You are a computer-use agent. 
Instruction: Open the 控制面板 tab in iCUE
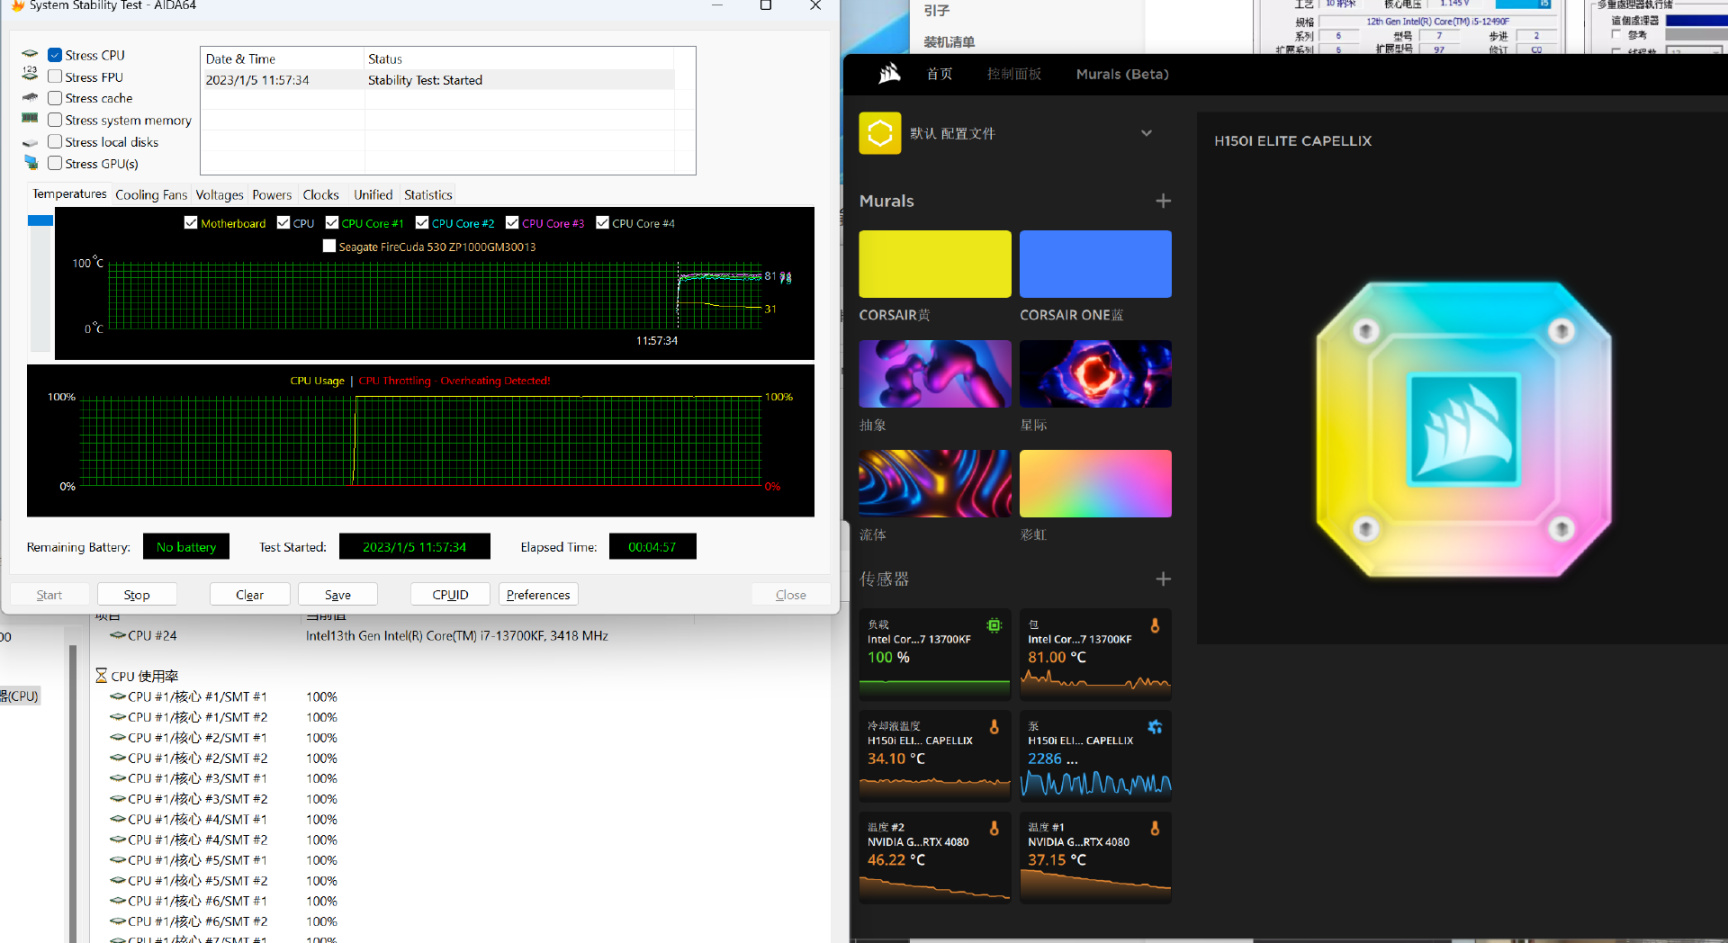[x=1014, y=74]
